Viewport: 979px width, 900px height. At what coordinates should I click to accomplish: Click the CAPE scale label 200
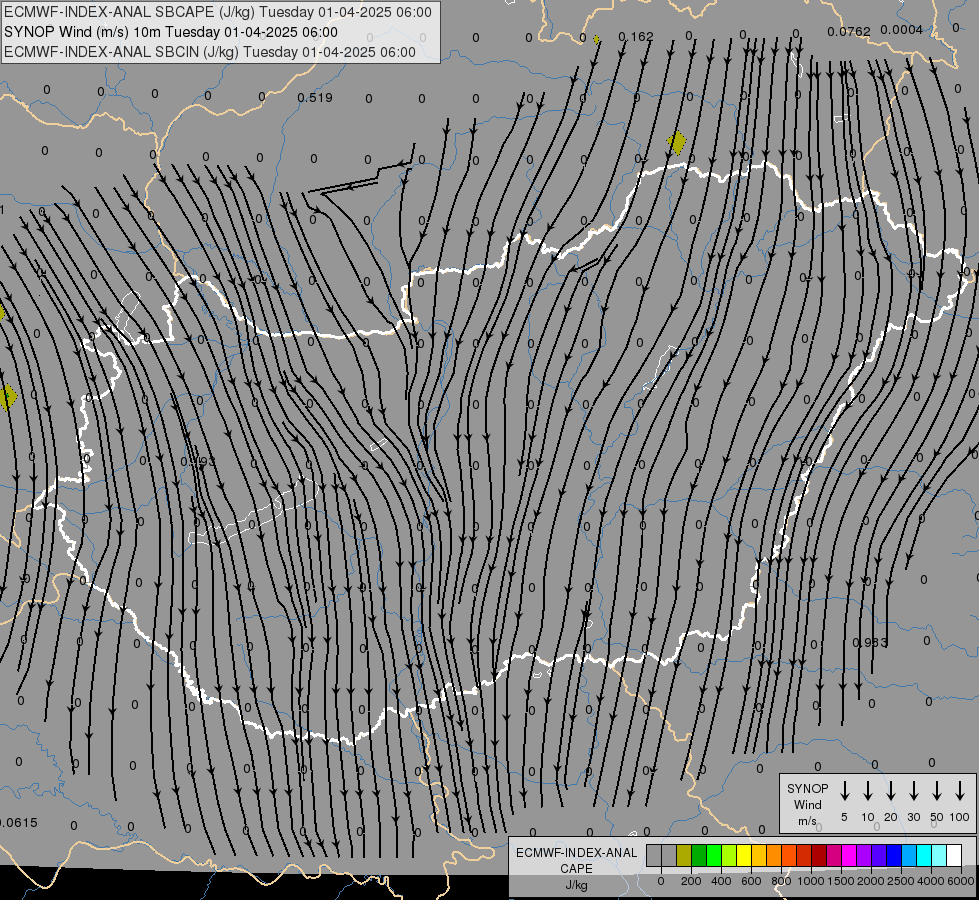pos(691,881)
